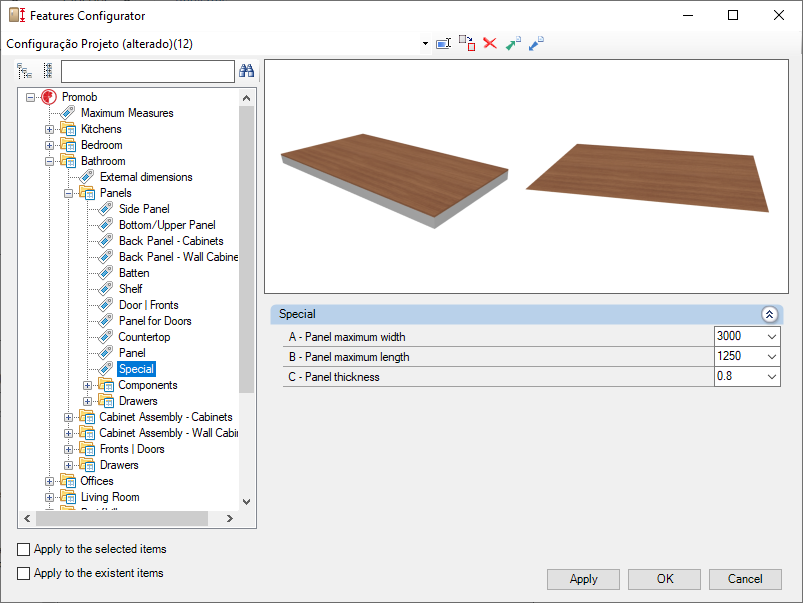Open Panel maximum length dropdown
809x613 pixels.
click(x=771, y=357)
